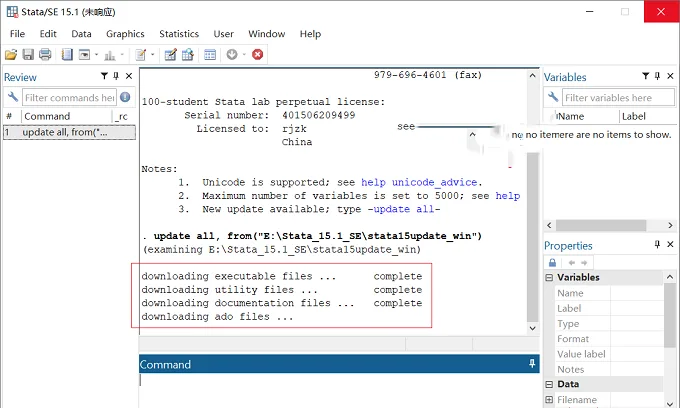Screen dimensions: 680x408
Task: Open the Do-file Editor icon
Action: [x=141, y=55]
